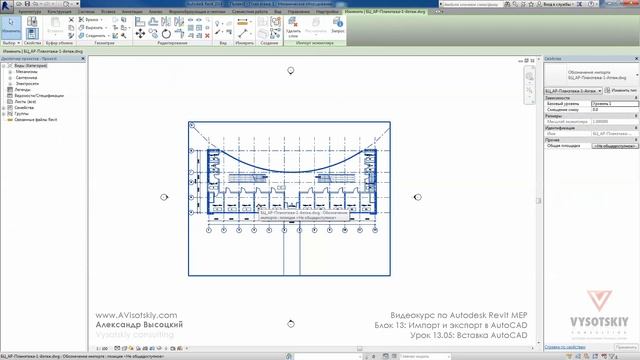Click the Общая площадка value button
Viewport: 640px width, 360px height.
(x=615, y=146)
